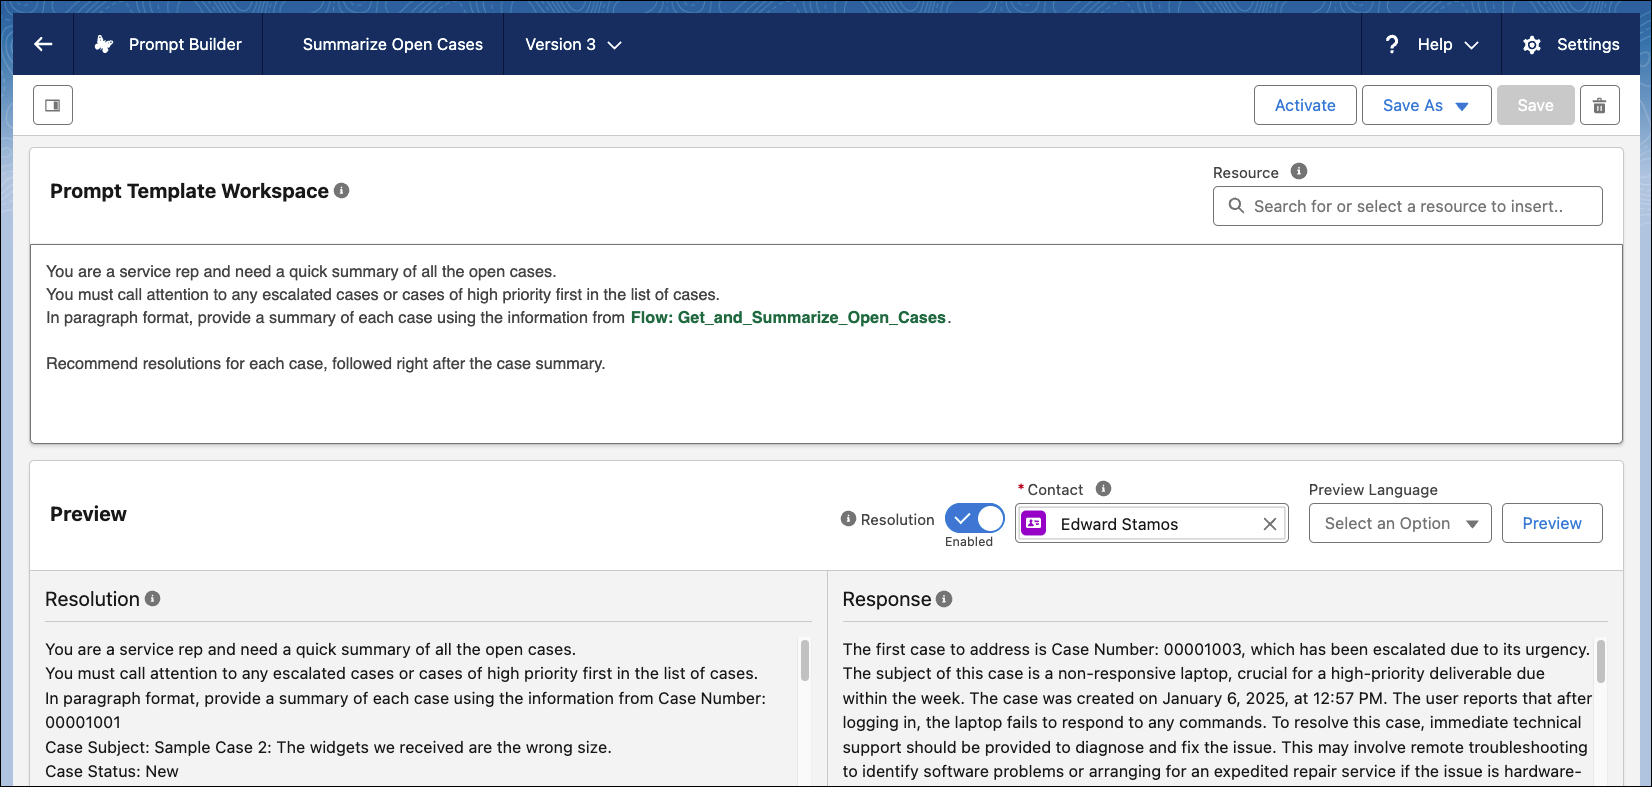Click 'The first case to address' response text
The image size is (1652, 787).
coord(1216,649)
